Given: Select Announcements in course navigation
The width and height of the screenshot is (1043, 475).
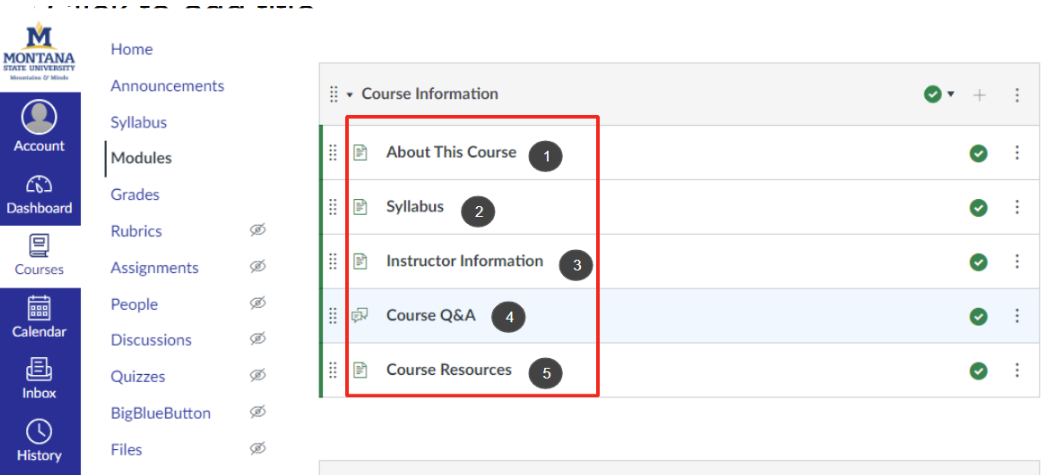Looking at the screenshot, I should click(x=167, y=86).
